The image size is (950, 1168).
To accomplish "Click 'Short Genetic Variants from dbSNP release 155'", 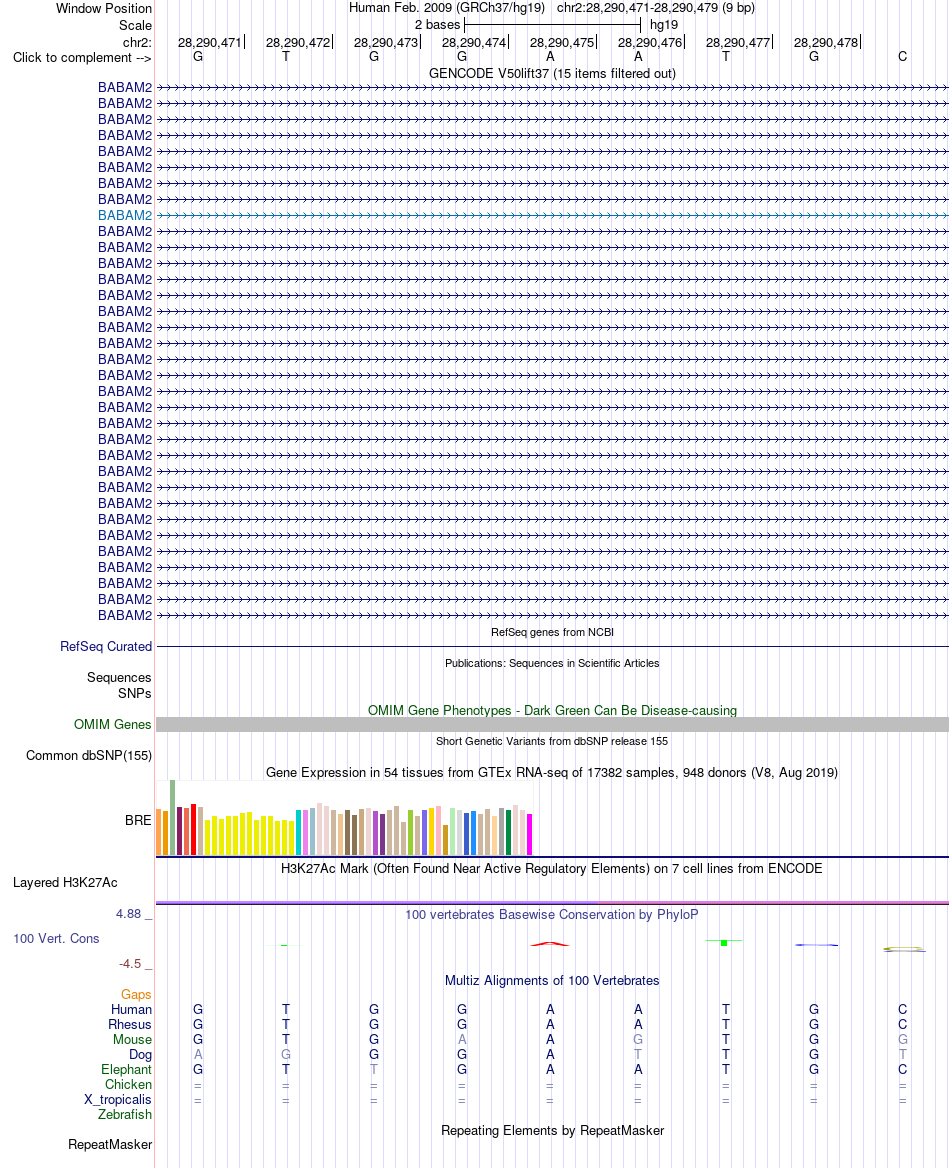I will coord(552,741).
